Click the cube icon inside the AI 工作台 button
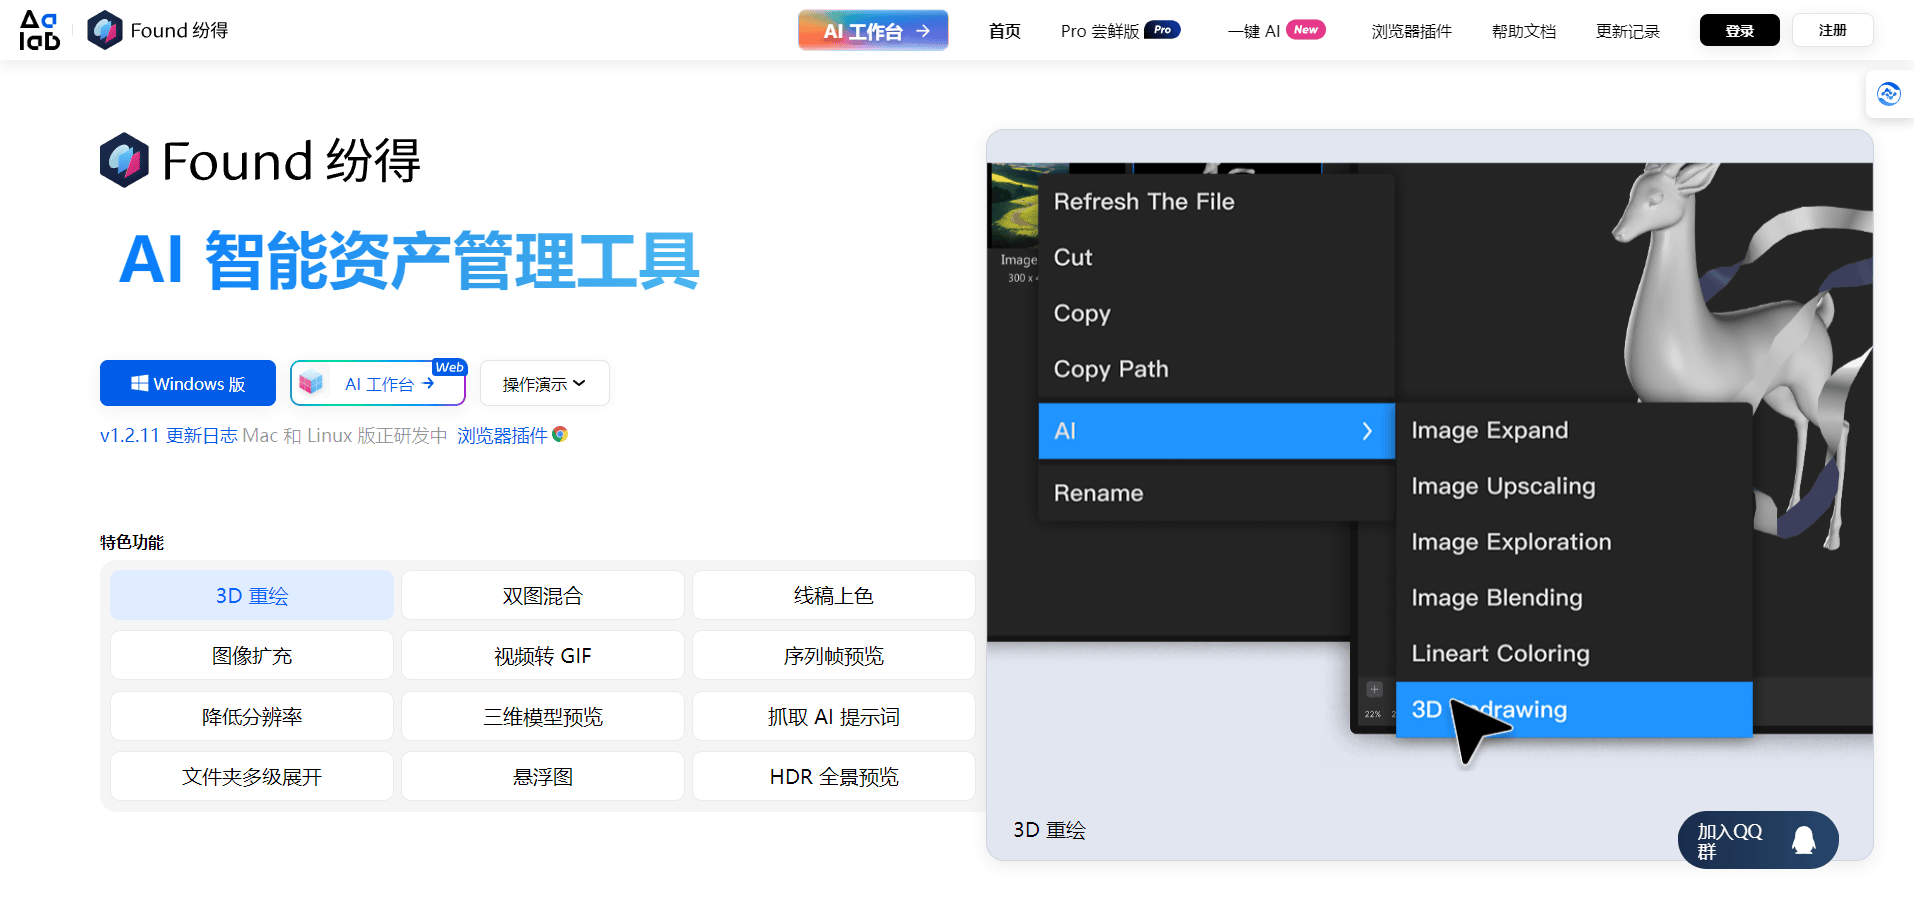The image size is (1914, 909). pos(311,382)
